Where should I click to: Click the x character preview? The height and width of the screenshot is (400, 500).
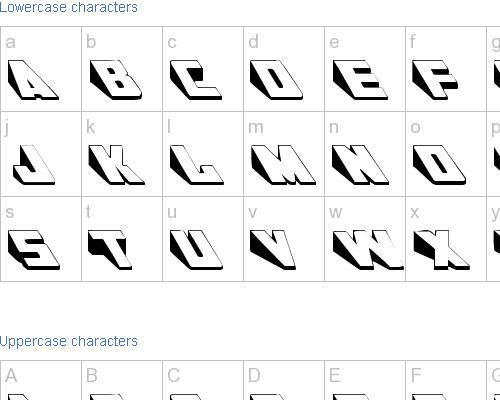tap(442, 250)
